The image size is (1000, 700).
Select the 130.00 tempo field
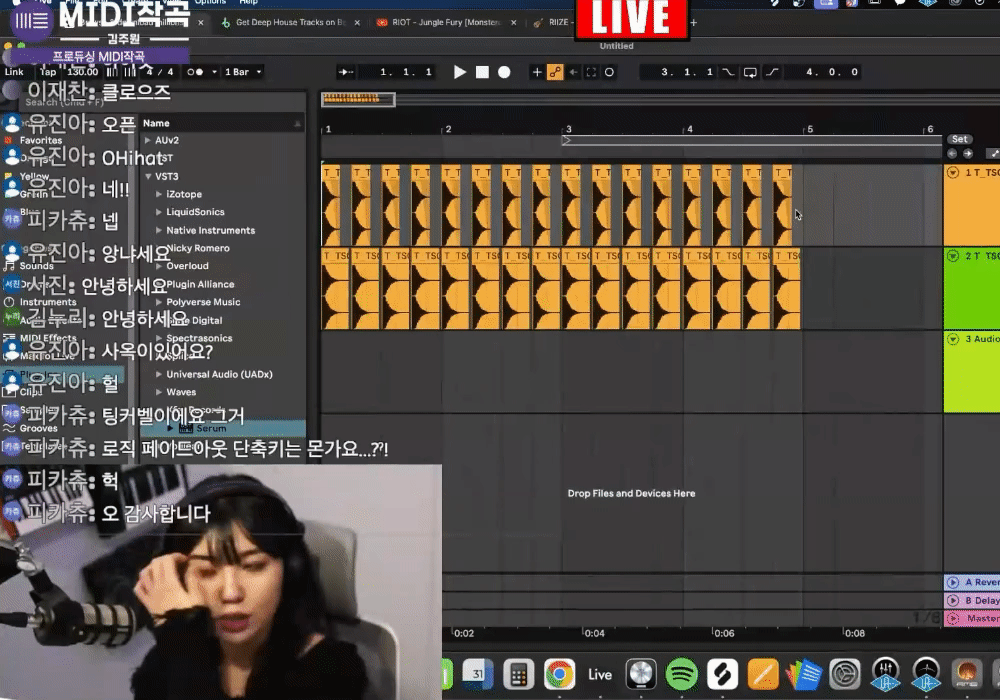click(x=83, y=72)
